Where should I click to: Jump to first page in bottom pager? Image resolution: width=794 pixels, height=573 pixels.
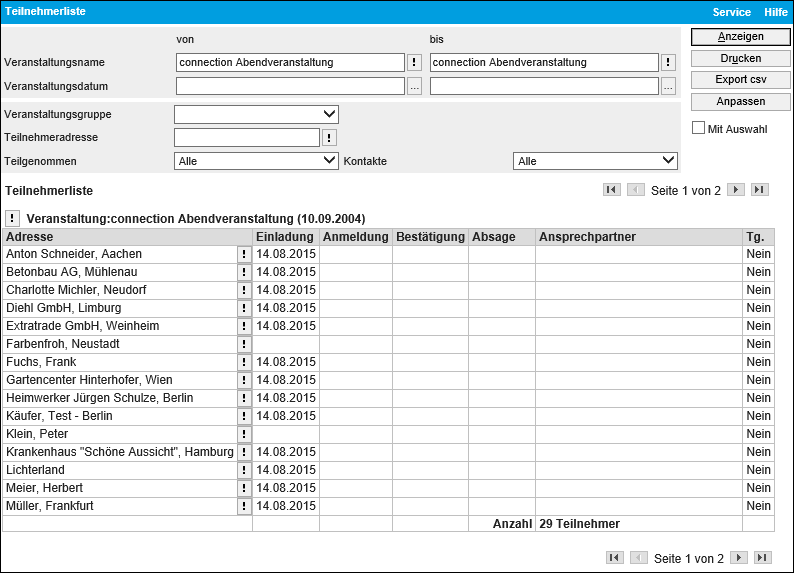(x=615, y=558)
